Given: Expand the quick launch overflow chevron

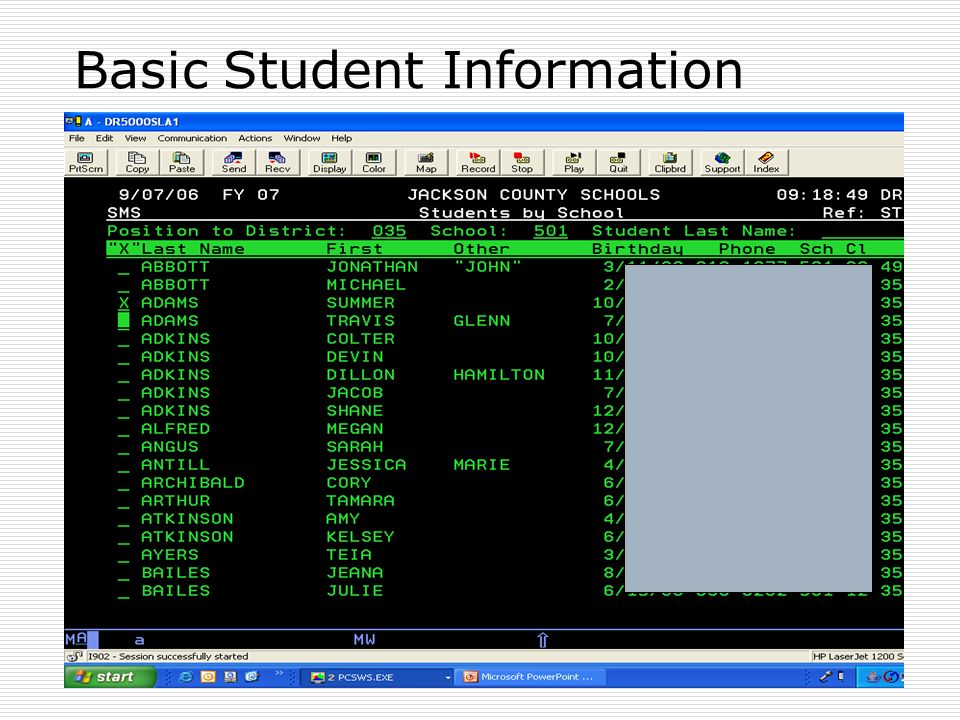Looking at the screenshot, I should pyautogui.click(x=279, y=673).
